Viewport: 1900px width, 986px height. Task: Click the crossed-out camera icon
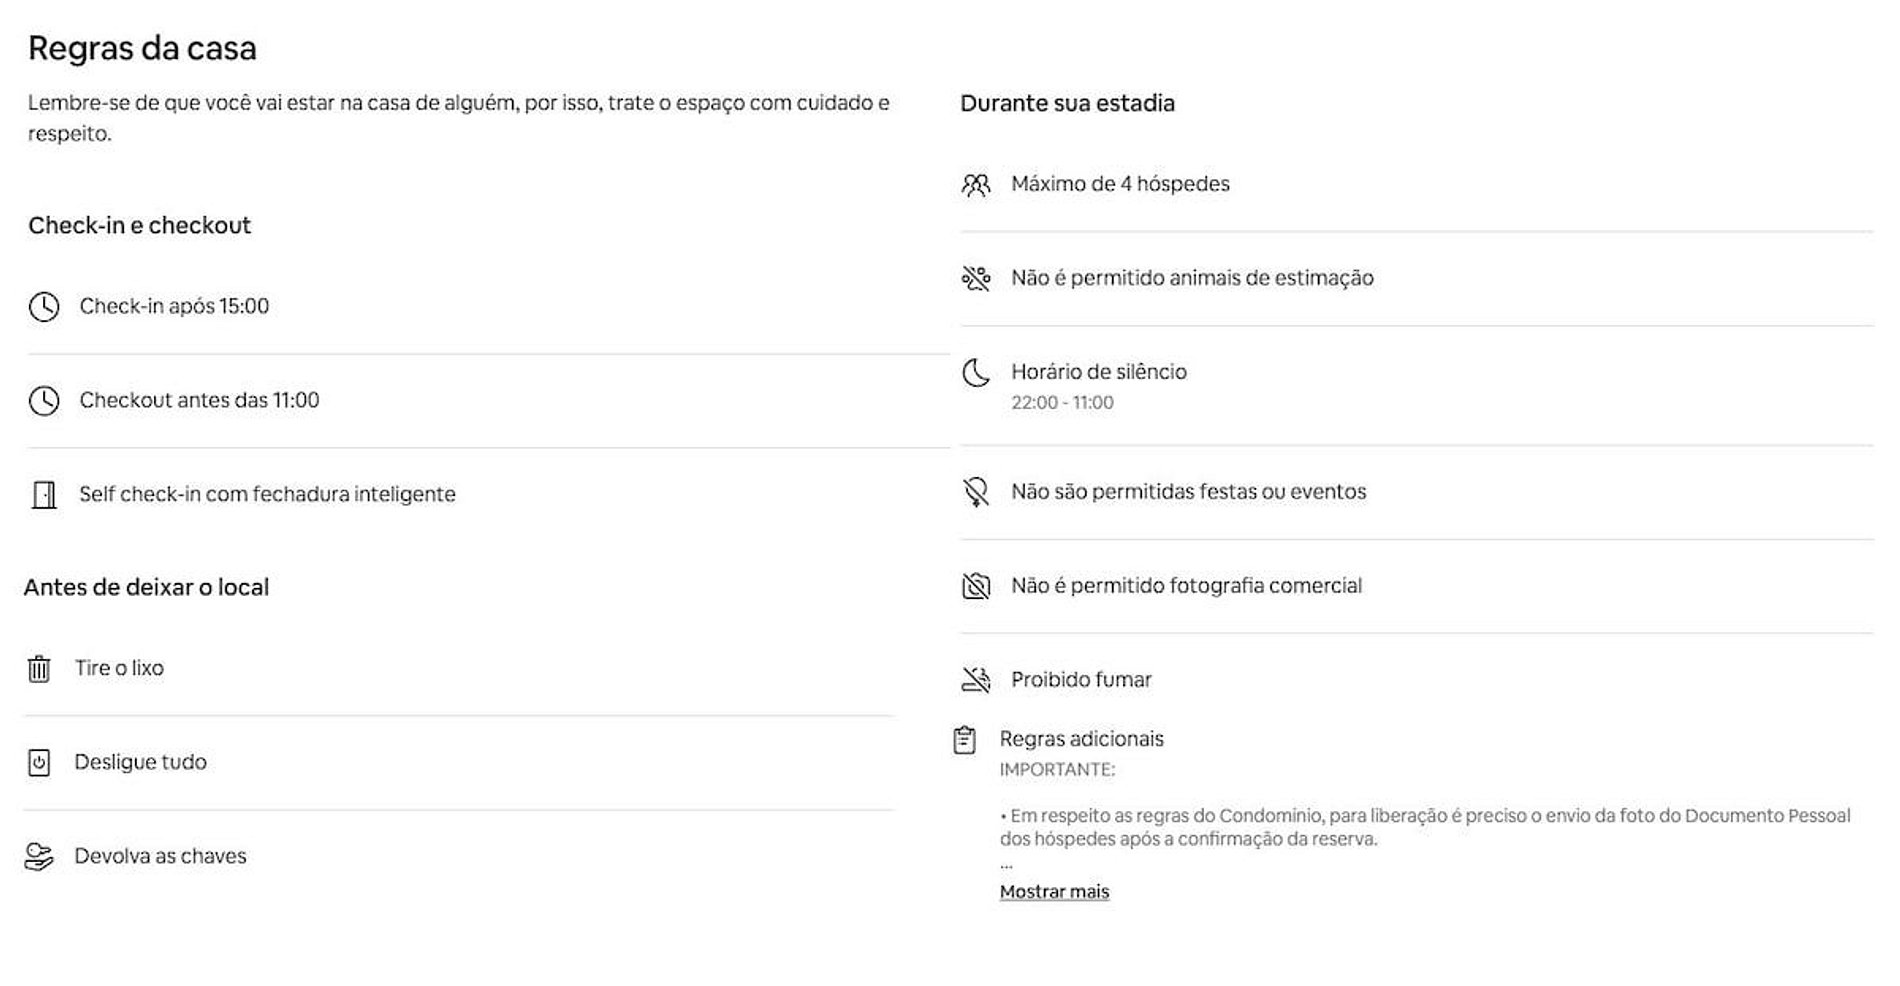[x=976, y=586]
